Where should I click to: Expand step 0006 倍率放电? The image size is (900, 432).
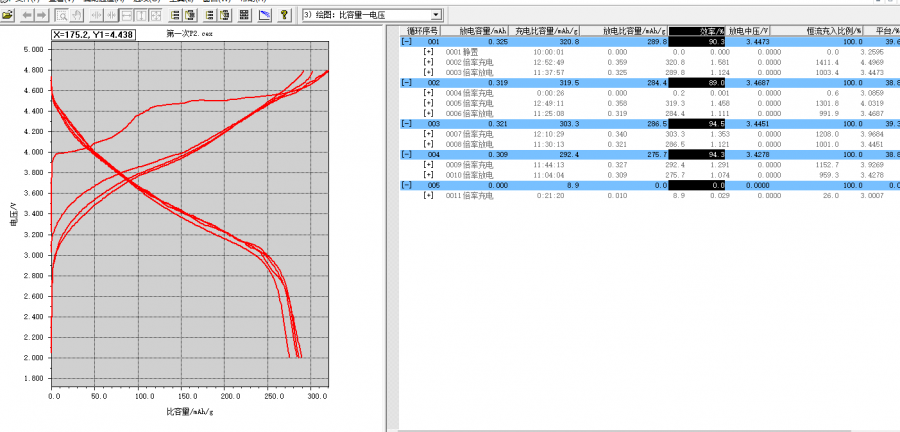[x=428, y=113]
